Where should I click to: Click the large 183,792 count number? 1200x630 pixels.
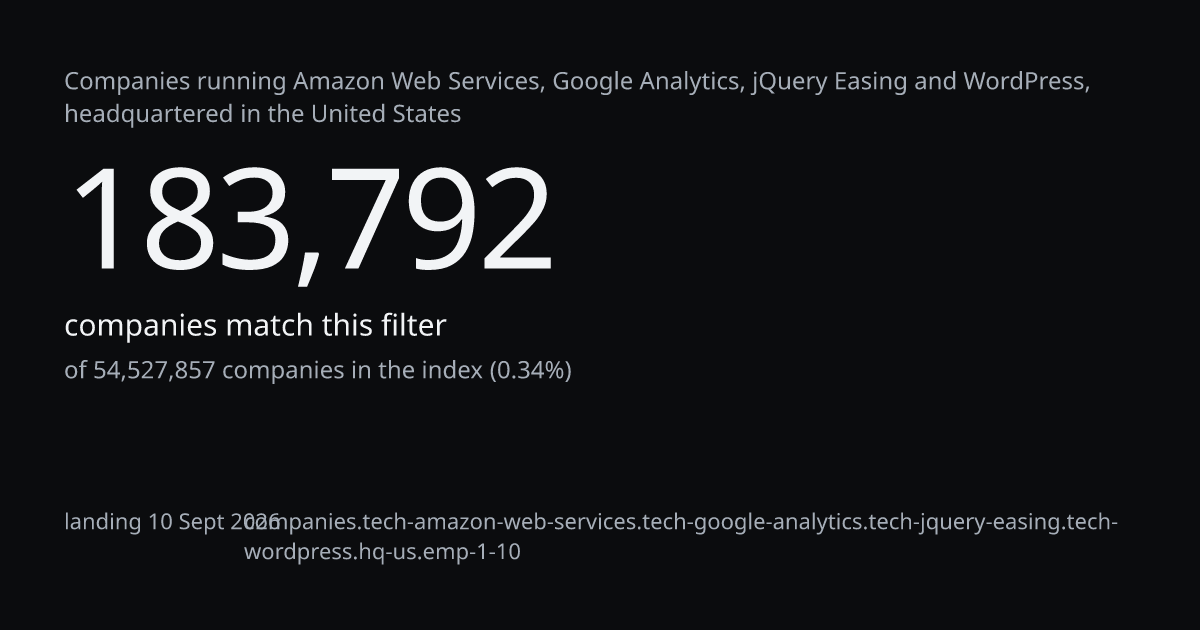coord(309,220)
